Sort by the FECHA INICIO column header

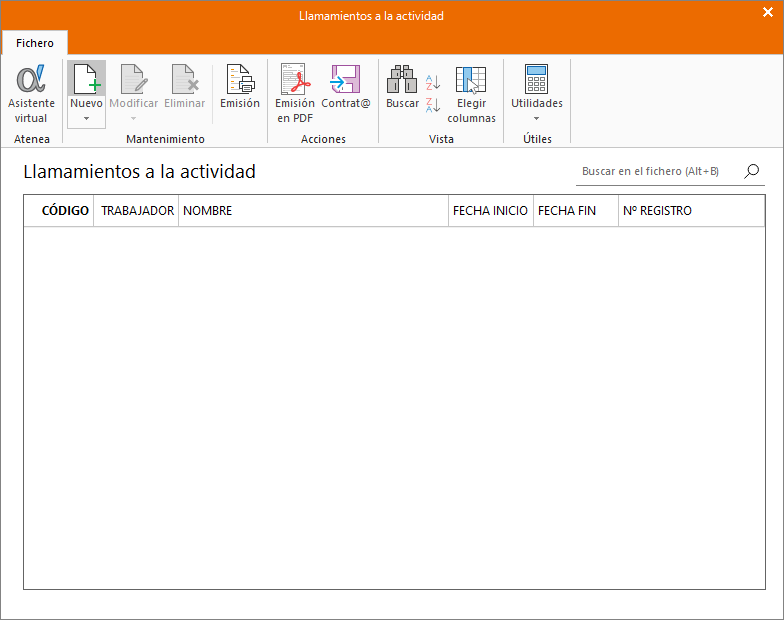(490, 211)
